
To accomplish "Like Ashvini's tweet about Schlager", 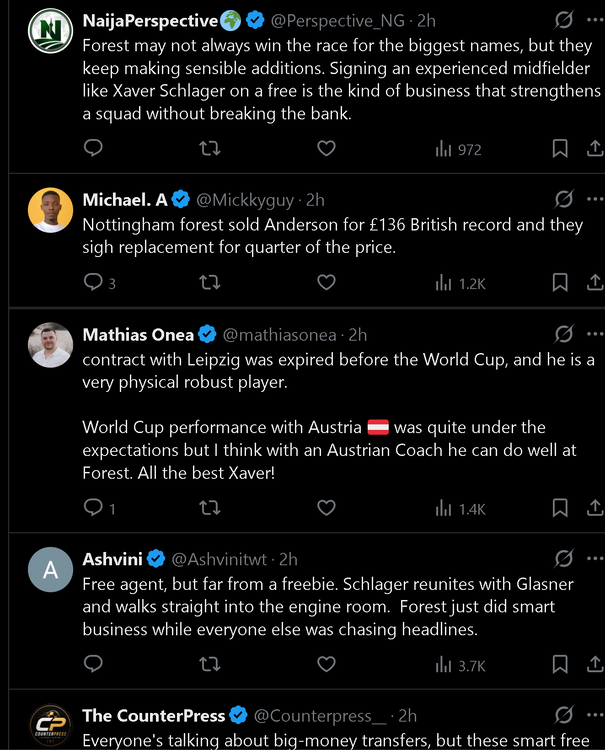I will click(326, 664).
